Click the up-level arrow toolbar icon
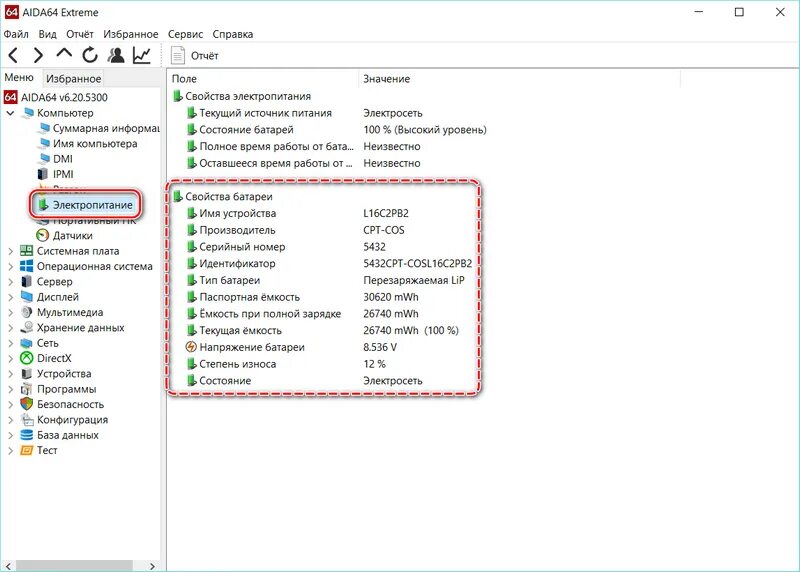This screenshot has height=572, width=800. 64,53
